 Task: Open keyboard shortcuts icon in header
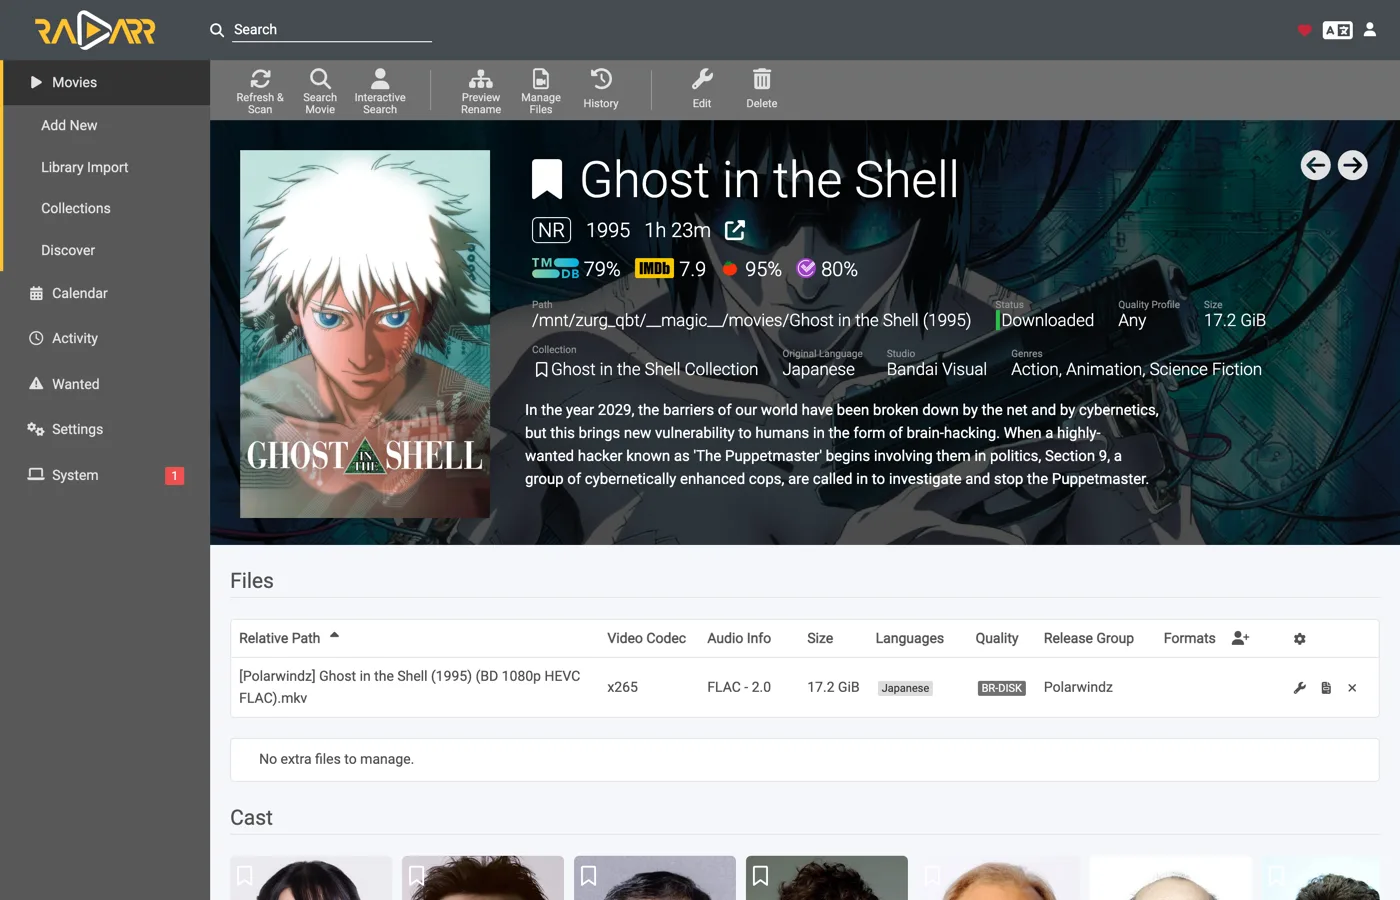point(1337,30)
